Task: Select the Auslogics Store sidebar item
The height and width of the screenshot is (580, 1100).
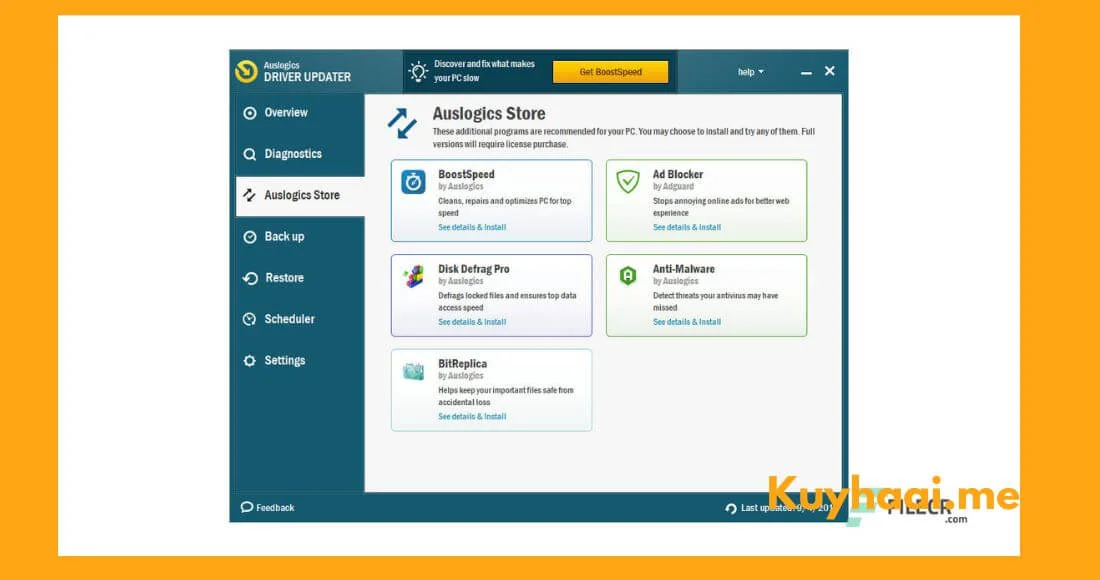Action: (300, 196)
